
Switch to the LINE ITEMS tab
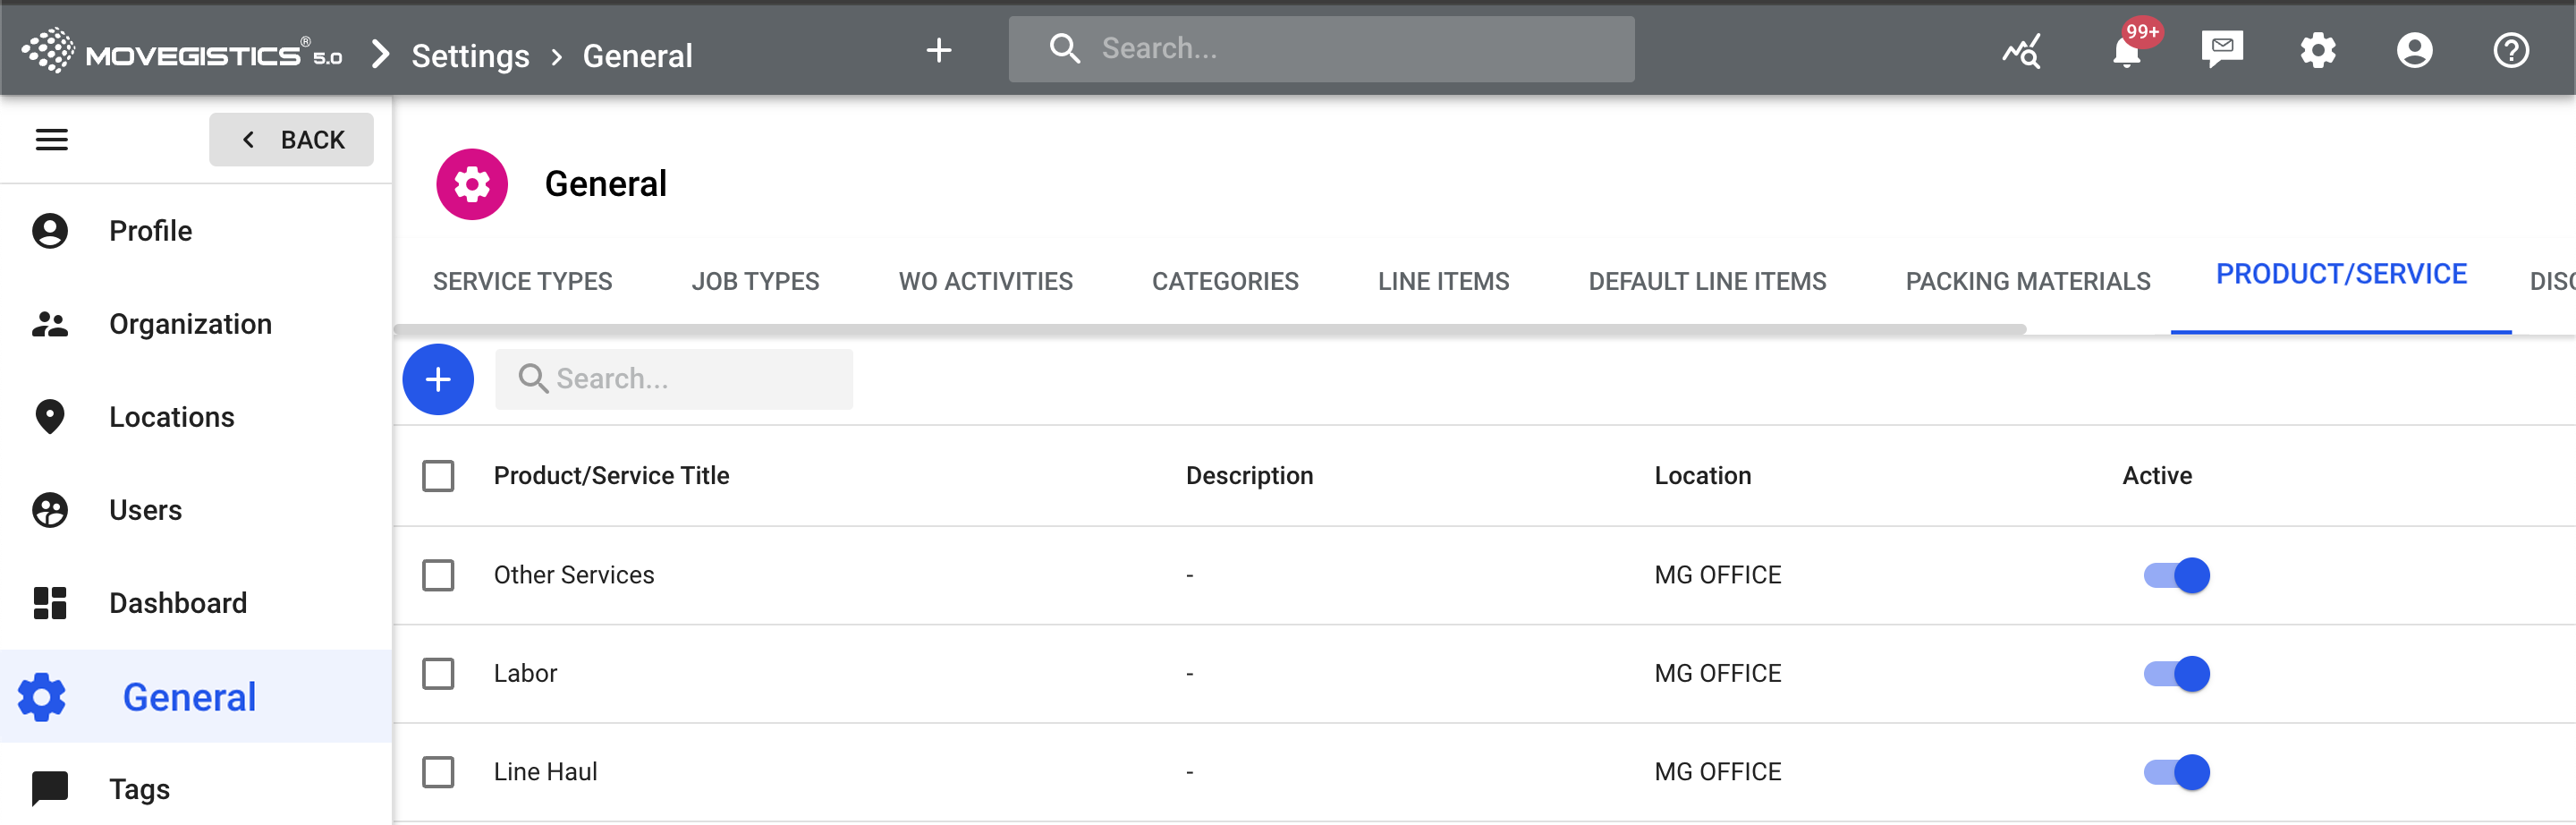[1443, 282]
